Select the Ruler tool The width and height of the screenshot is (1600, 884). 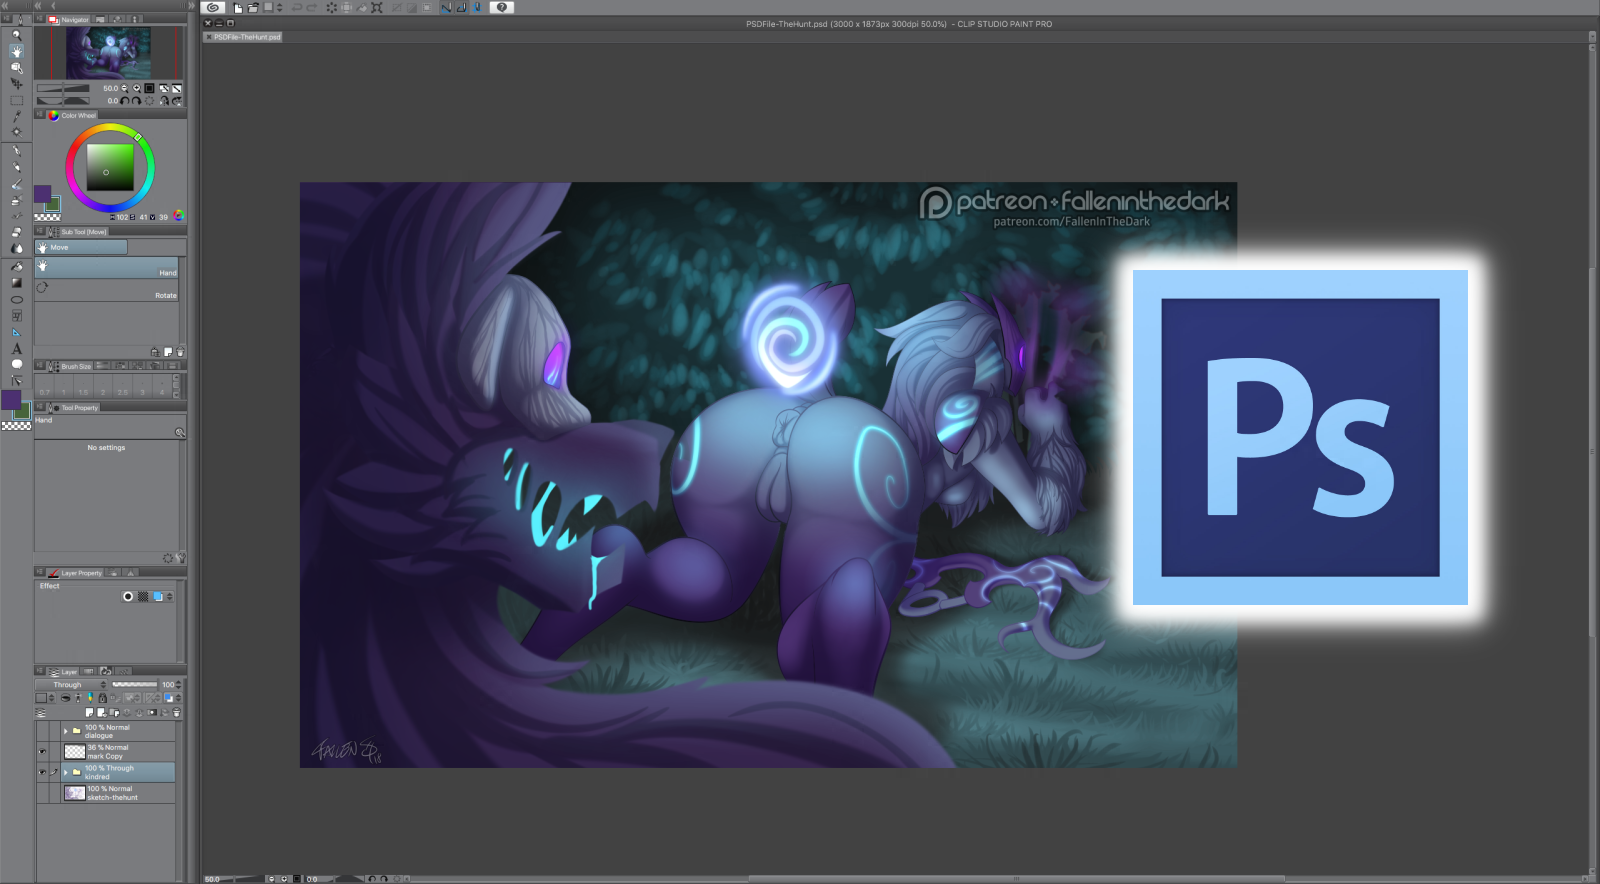tap(16, 332)
